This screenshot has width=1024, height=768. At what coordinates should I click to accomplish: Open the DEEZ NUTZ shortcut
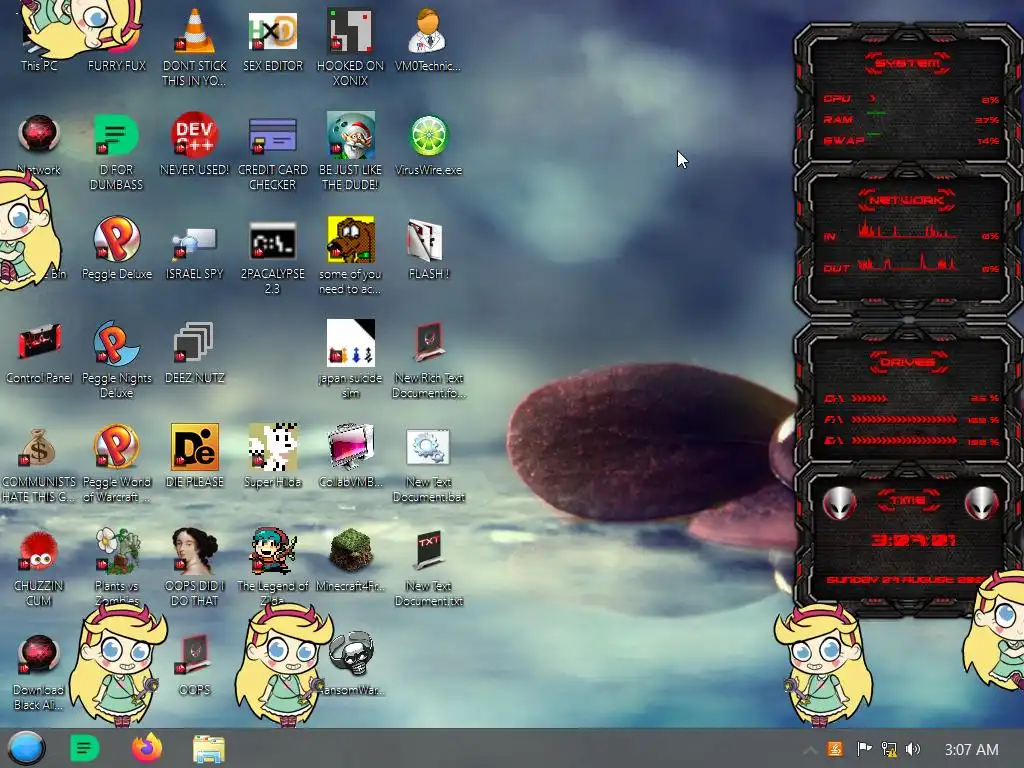point(195,343)
